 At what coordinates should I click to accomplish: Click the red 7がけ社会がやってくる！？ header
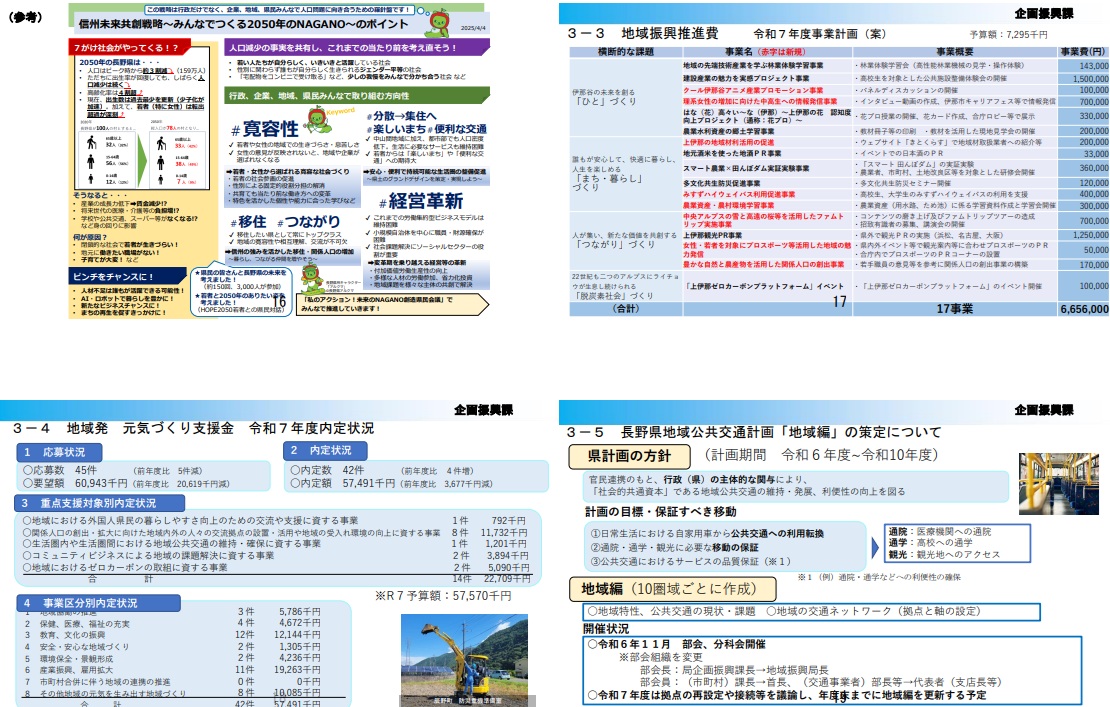click(x=131, y=48)
